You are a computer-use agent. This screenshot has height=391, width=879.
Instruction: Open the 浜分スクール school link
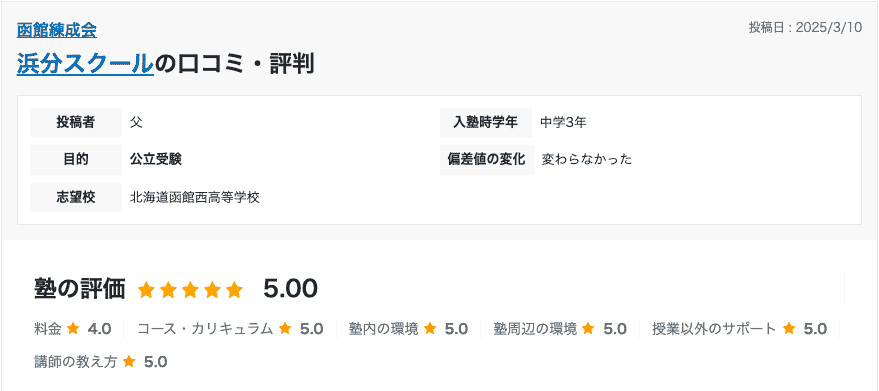coord(85,64)
